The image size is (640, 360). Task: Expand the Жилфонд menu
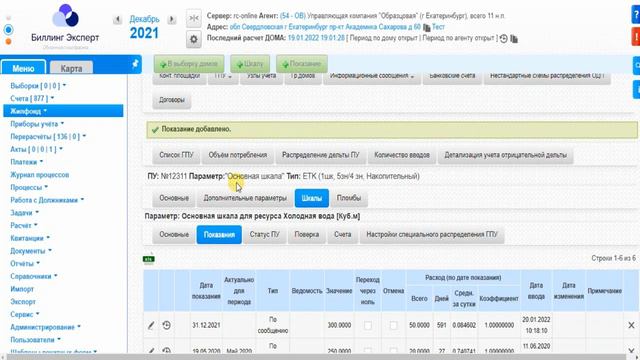click(x=63, y=111)
